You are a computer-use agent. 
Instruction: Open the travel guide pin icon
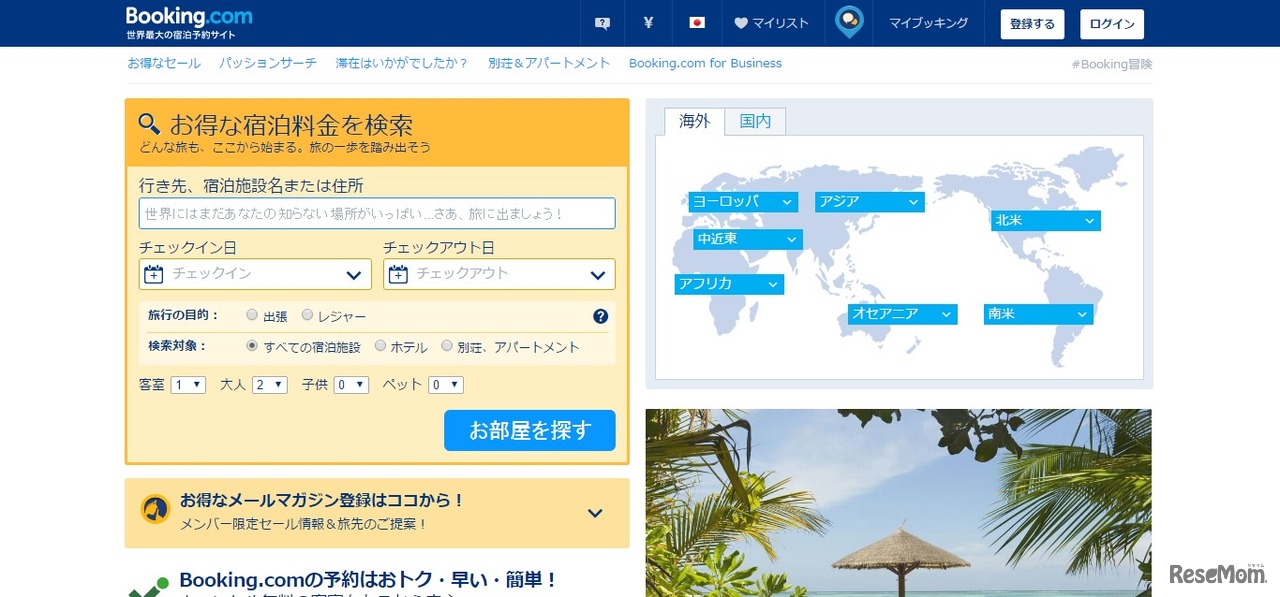pyautogui.click(x=849, y=22)
